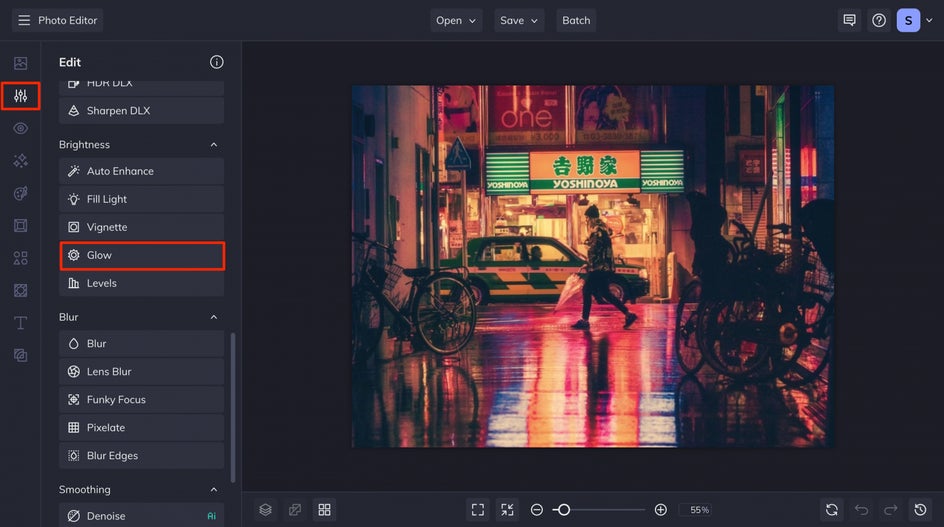
Task: Click the help question mark icon
Action: point(879,20)
